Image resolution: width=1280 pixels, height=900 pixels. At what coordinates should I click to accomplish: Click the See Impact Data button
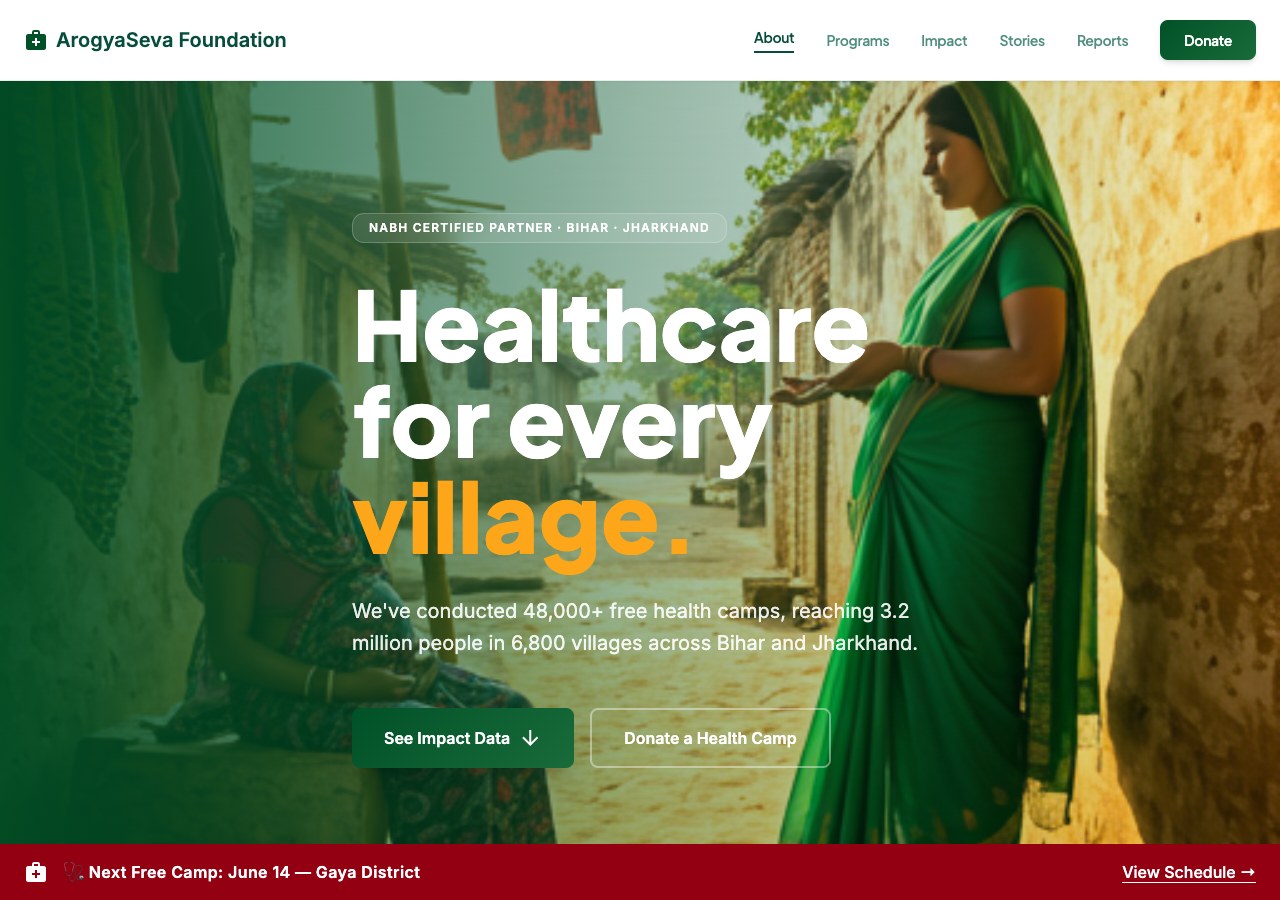point(463,738)
